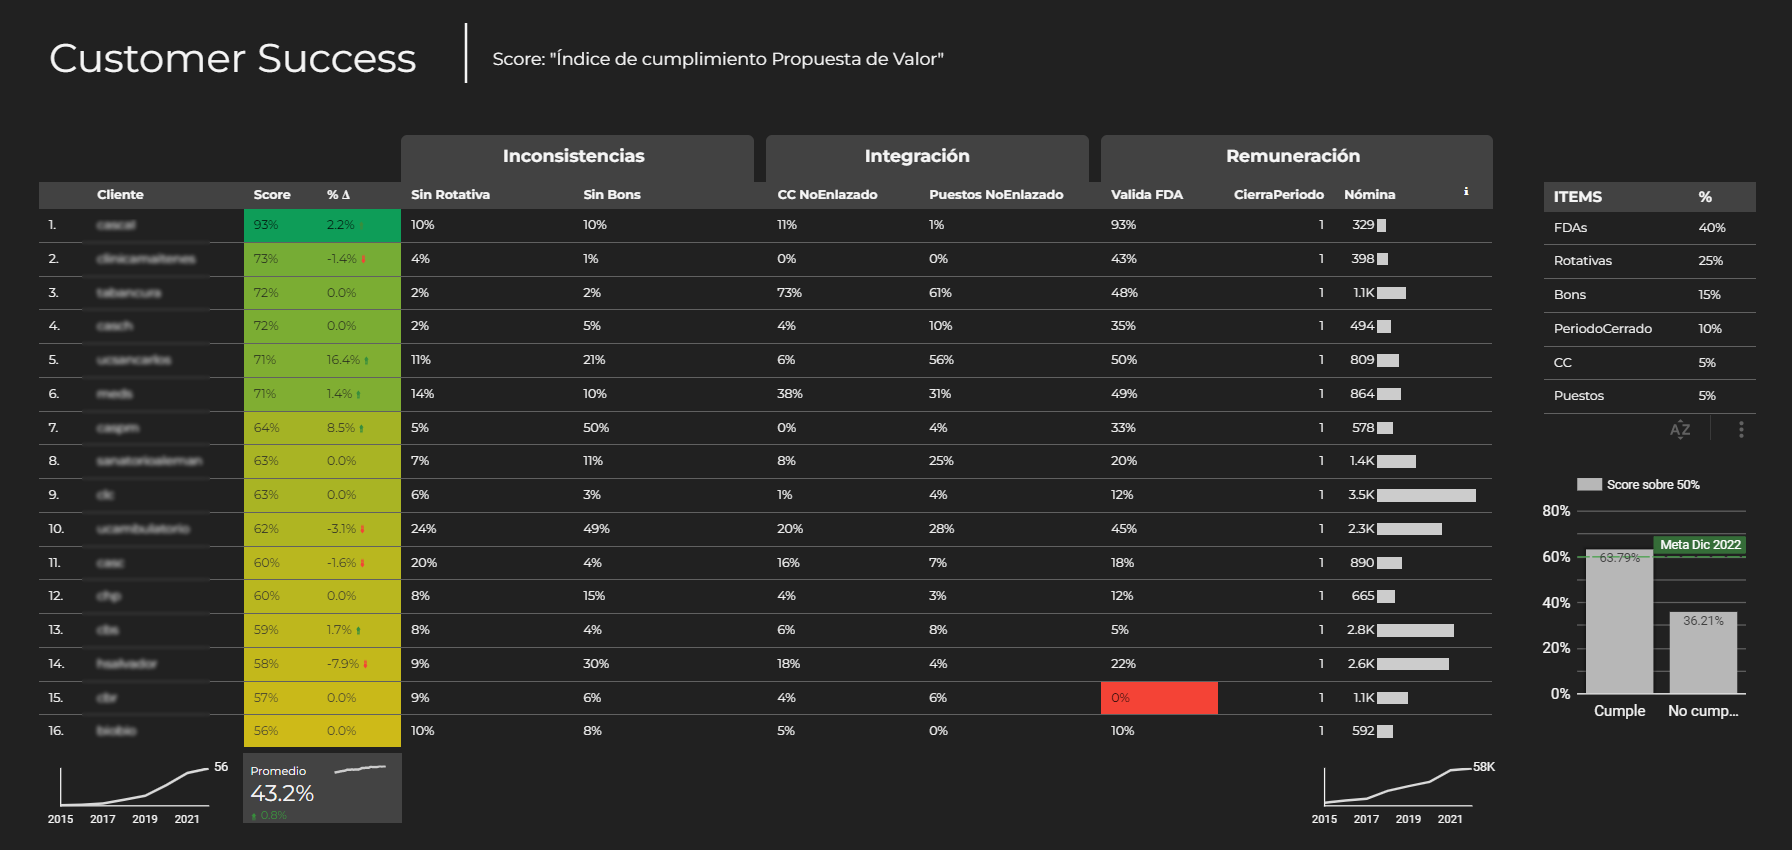This screenshot has height=850, width=1792.
Task: Click the Cumple bar showing 63.79%
Action: click(x=1619, y=621)
